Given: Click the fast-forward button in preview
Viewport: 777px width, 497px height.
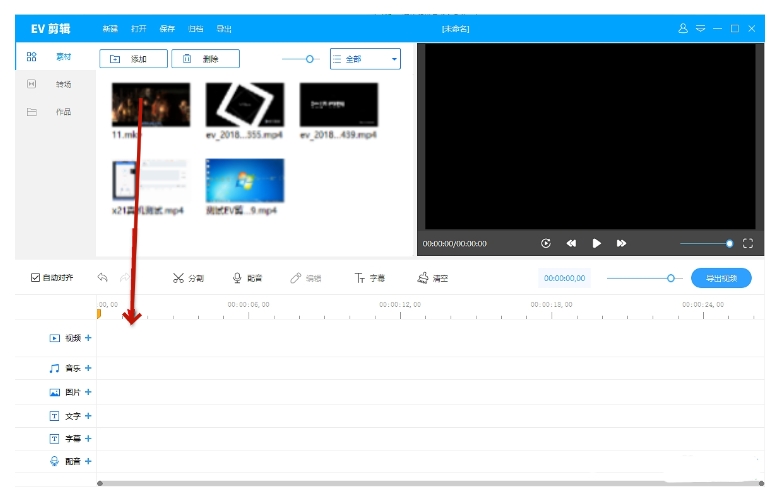Looking at the screenshot, I should [x=621, y=243].
